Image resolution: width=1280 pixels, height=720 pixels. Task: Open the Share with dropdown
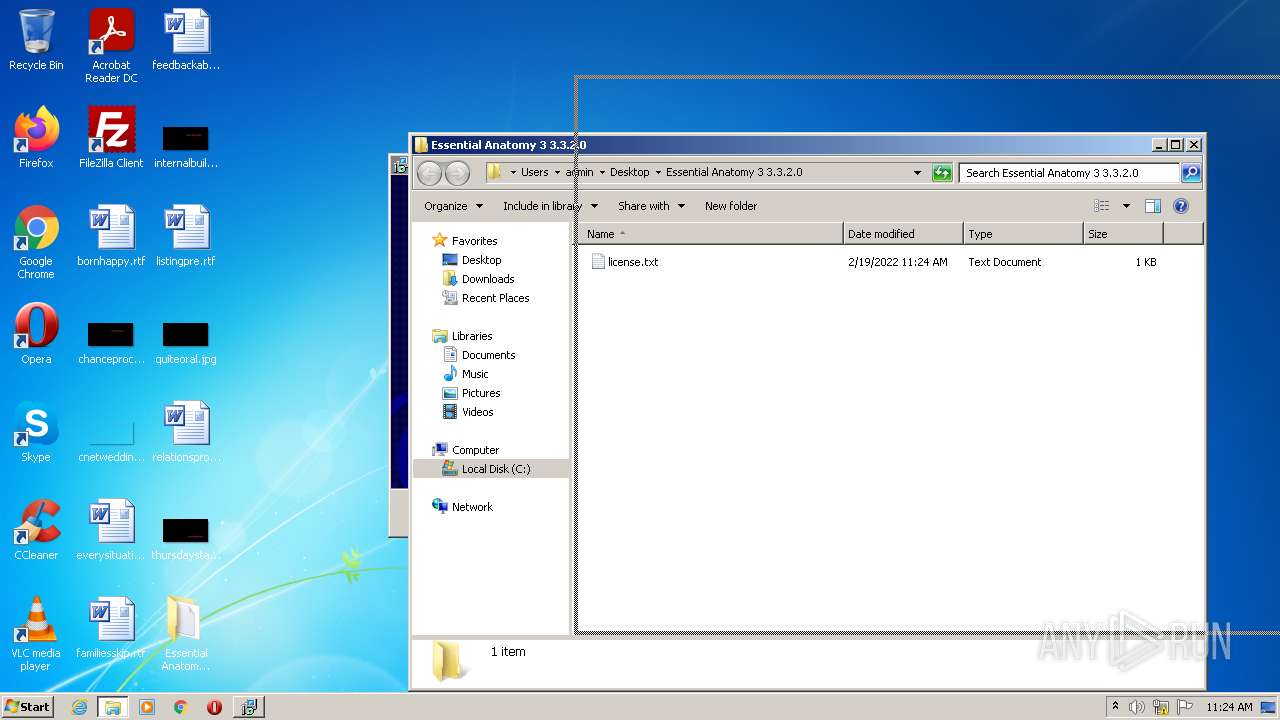coord(651,206)
